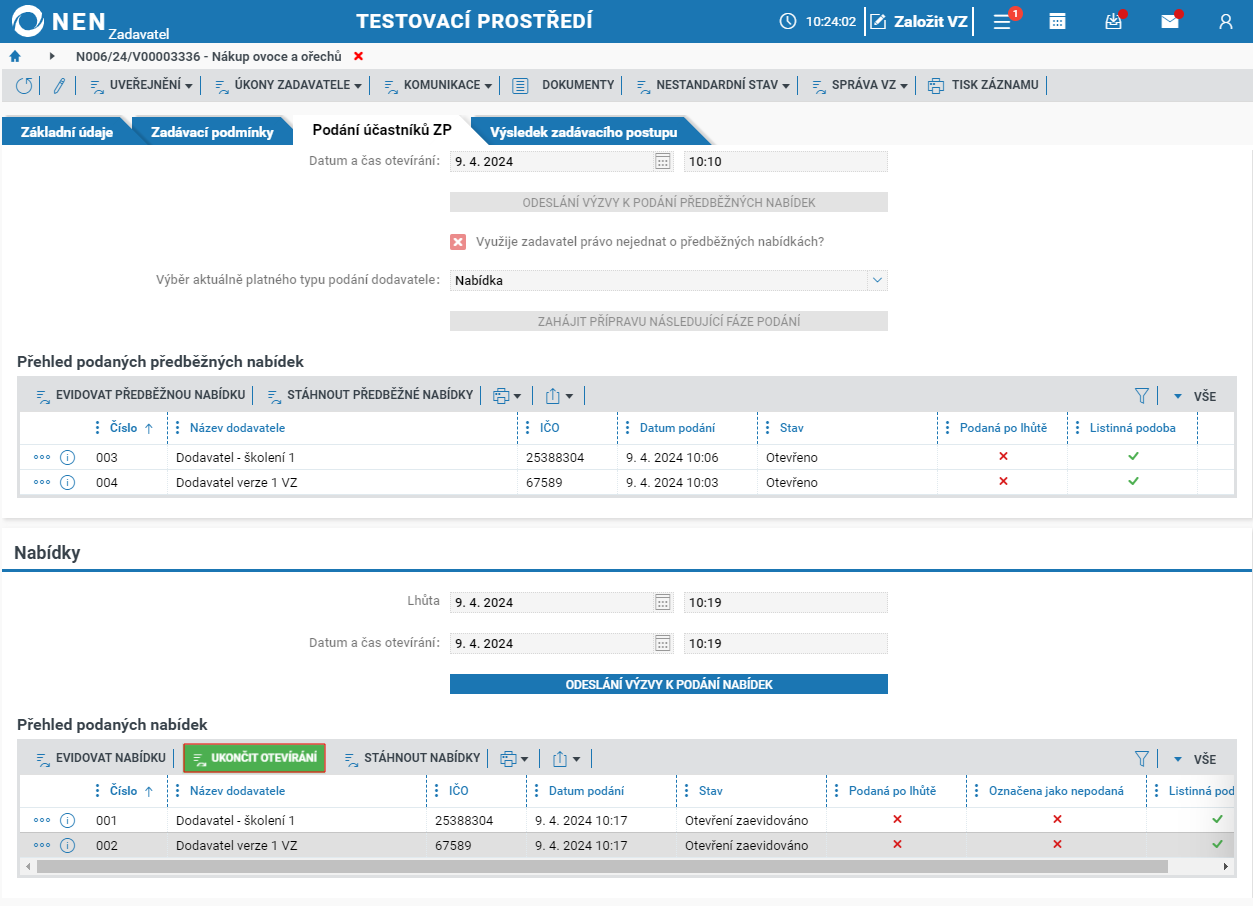
Task: Click Ukončit otevírání button
Action: click(x=255, y=758)
